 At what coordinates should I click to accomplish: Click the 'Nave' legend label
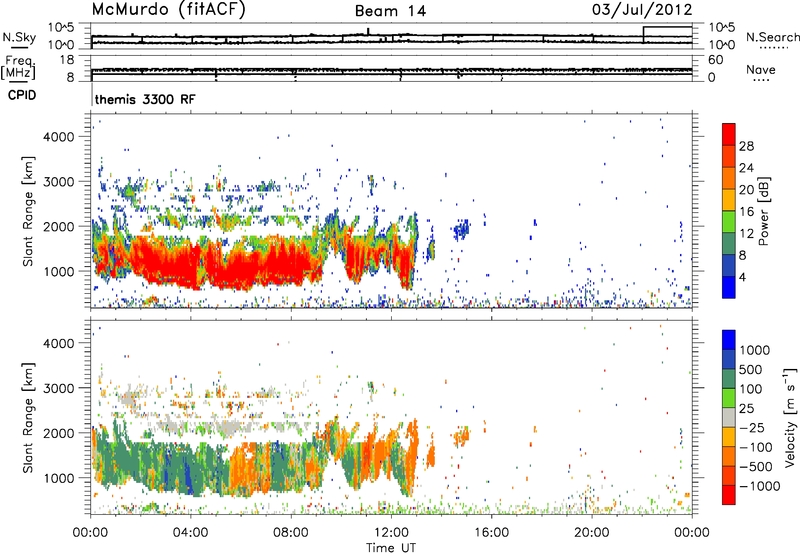tap(760, 69)
